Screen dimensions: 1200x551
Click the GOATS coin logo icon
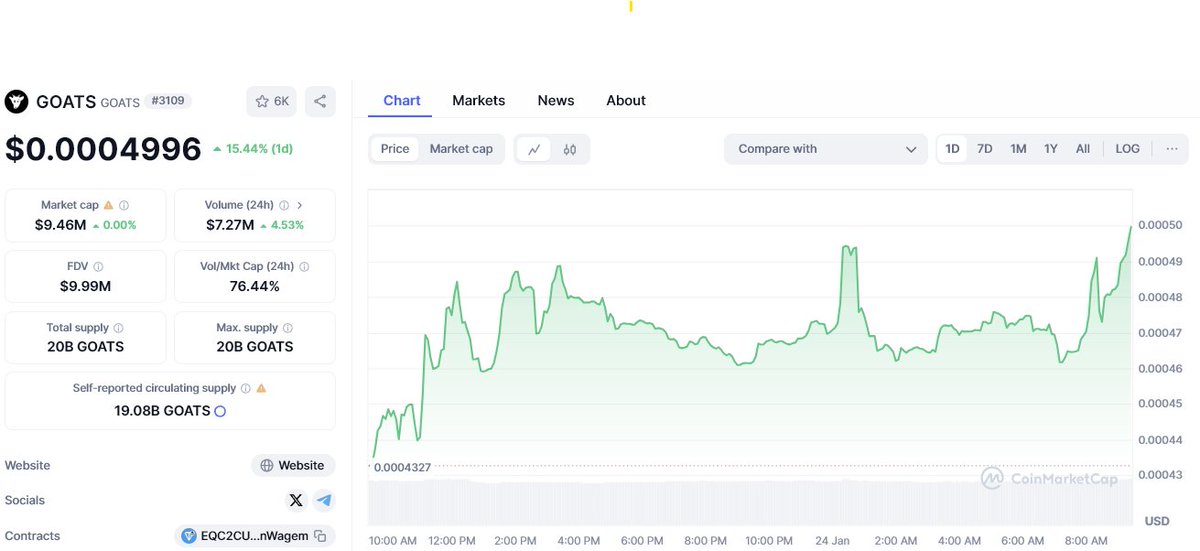pyautogui.click(x=16, y=101)
